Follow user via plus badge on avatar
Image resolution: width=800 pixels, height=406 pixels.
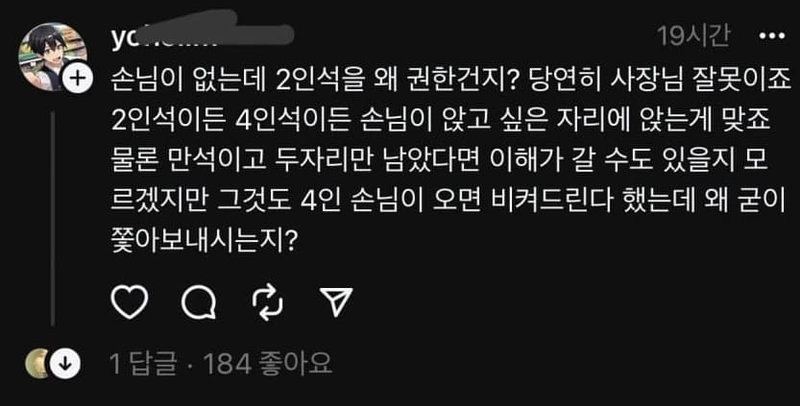coord(78,79)
